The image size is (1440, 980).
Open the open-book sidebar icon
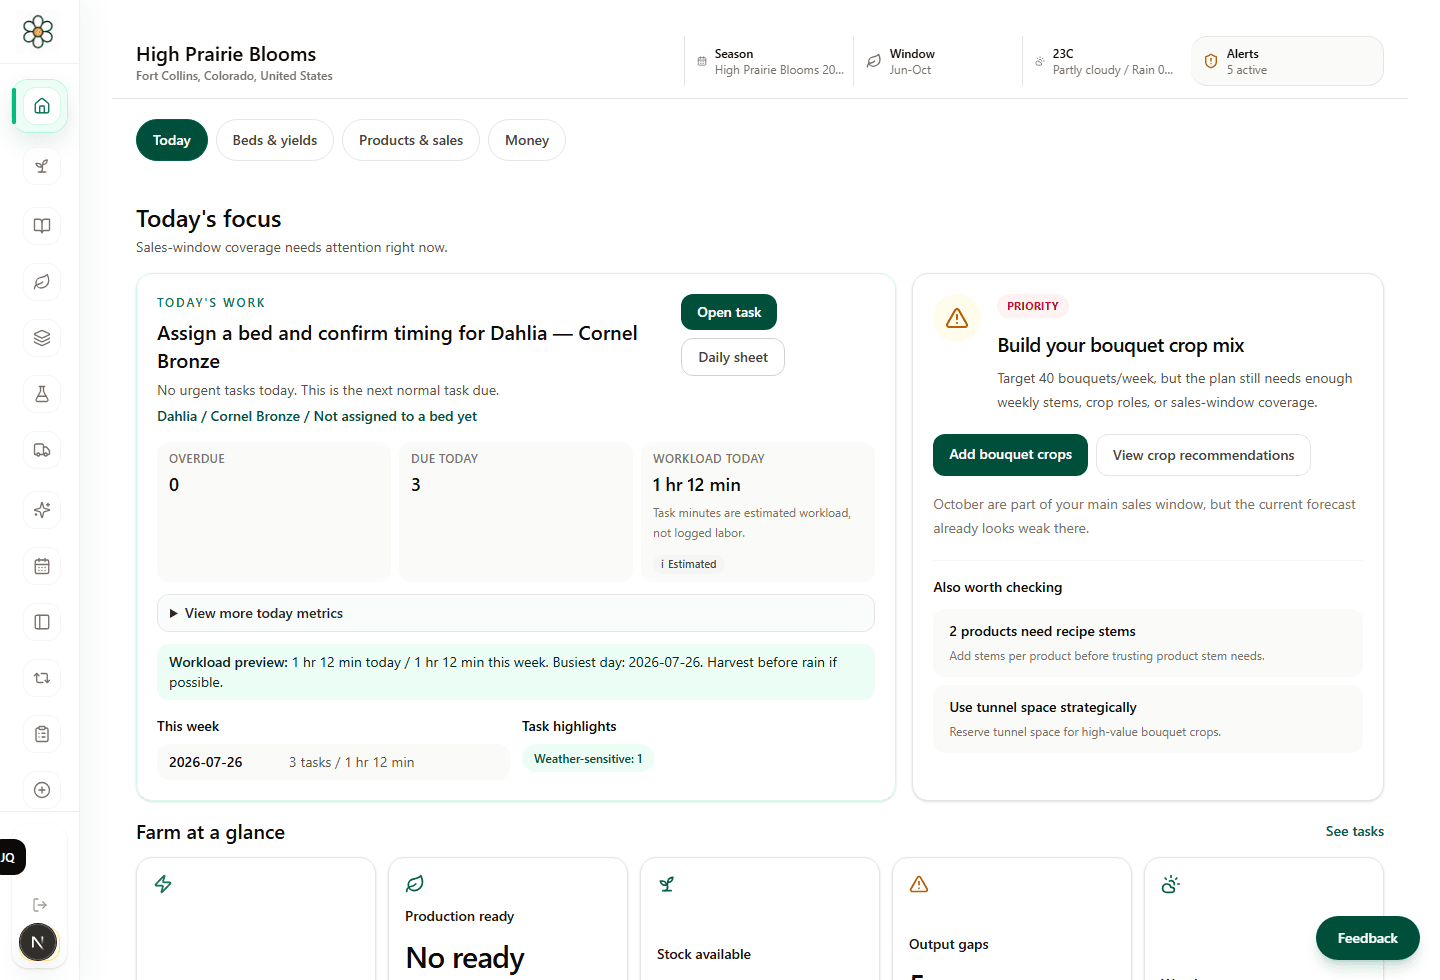pyautogui.click(x=42, y=226)
